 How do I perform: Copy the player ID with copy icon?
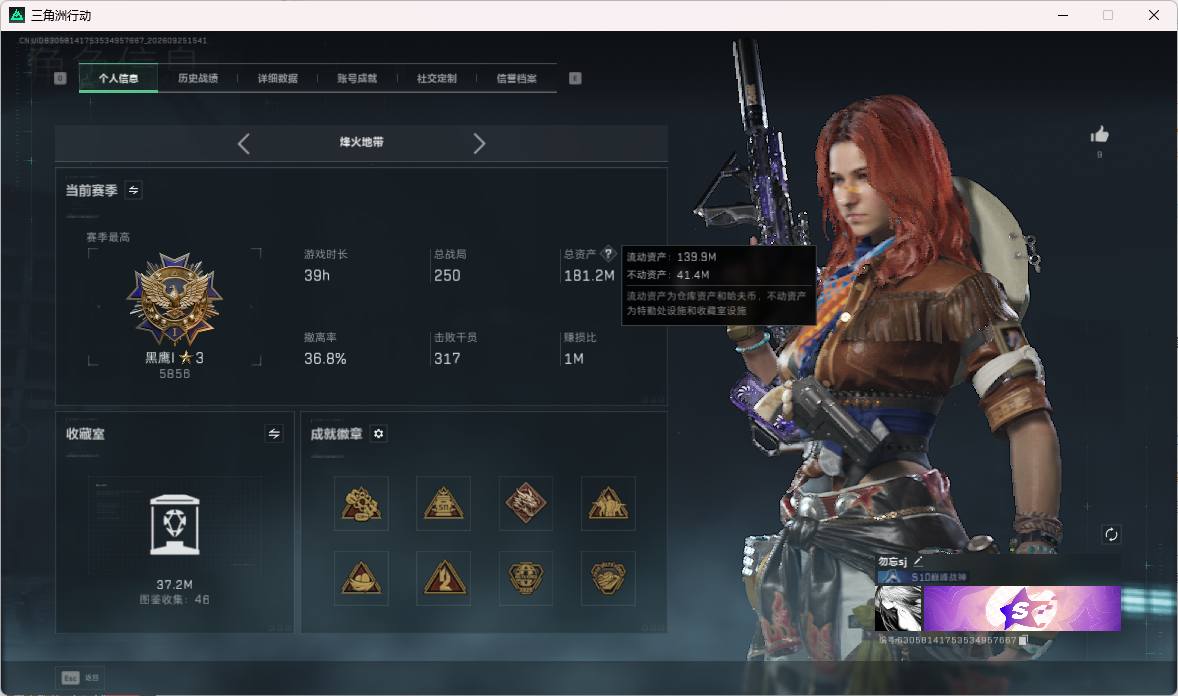point(1022,640)
